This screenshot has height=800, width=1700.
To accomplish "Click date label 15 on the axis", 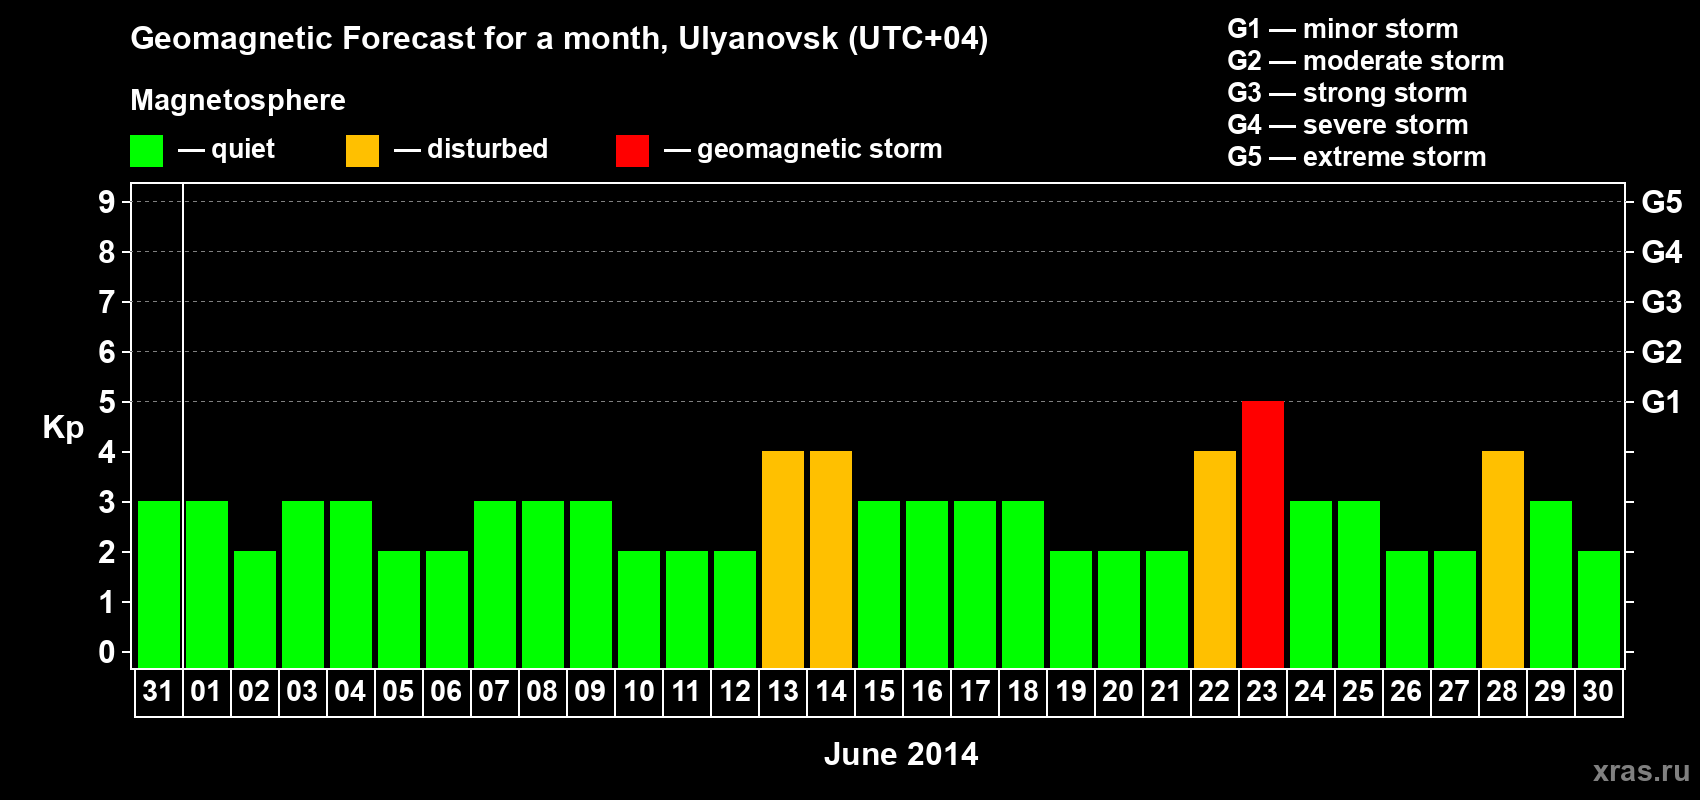I will pos(879,691).
